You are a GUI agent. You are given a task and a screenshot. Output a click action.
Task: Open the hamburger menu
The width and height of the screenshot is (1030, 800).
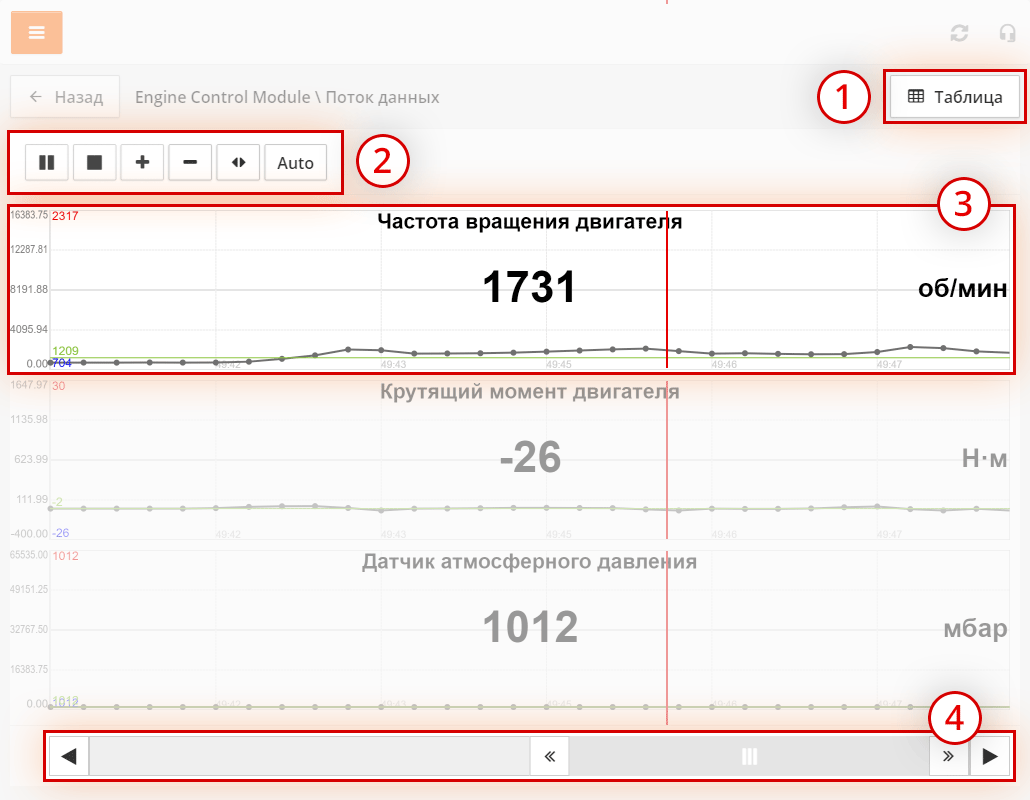(37, 33)
